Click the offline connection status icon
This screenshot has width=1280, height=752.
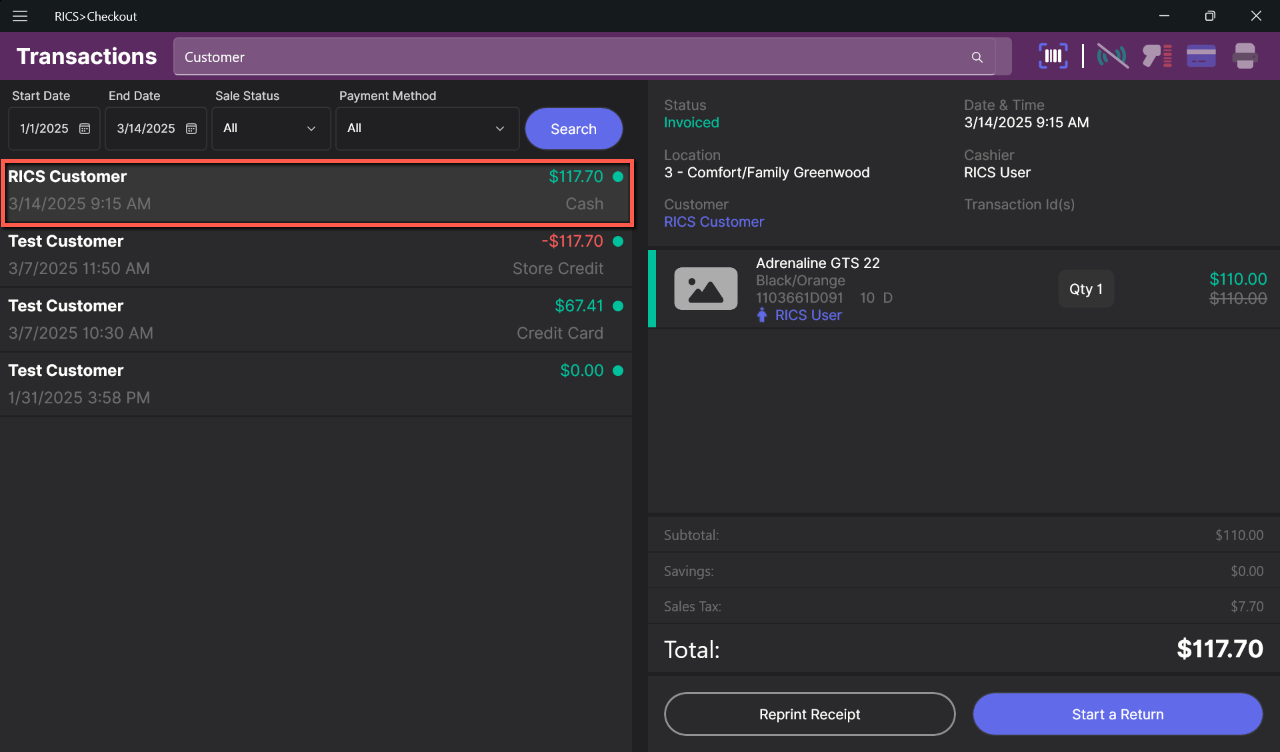(x=1112, y=56)
